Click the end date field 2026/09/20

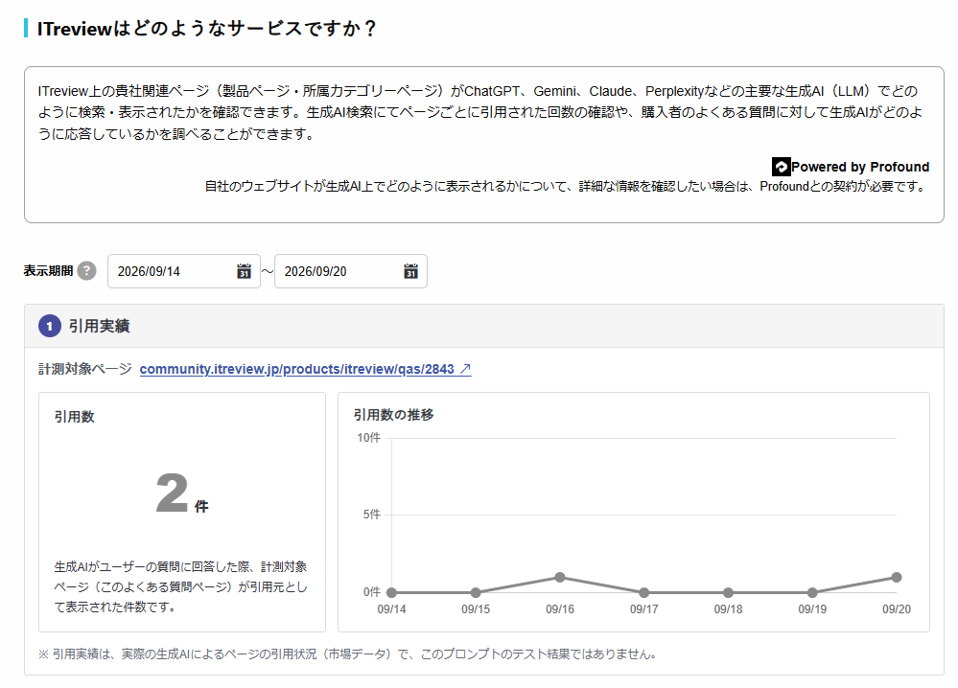(351, 271)
